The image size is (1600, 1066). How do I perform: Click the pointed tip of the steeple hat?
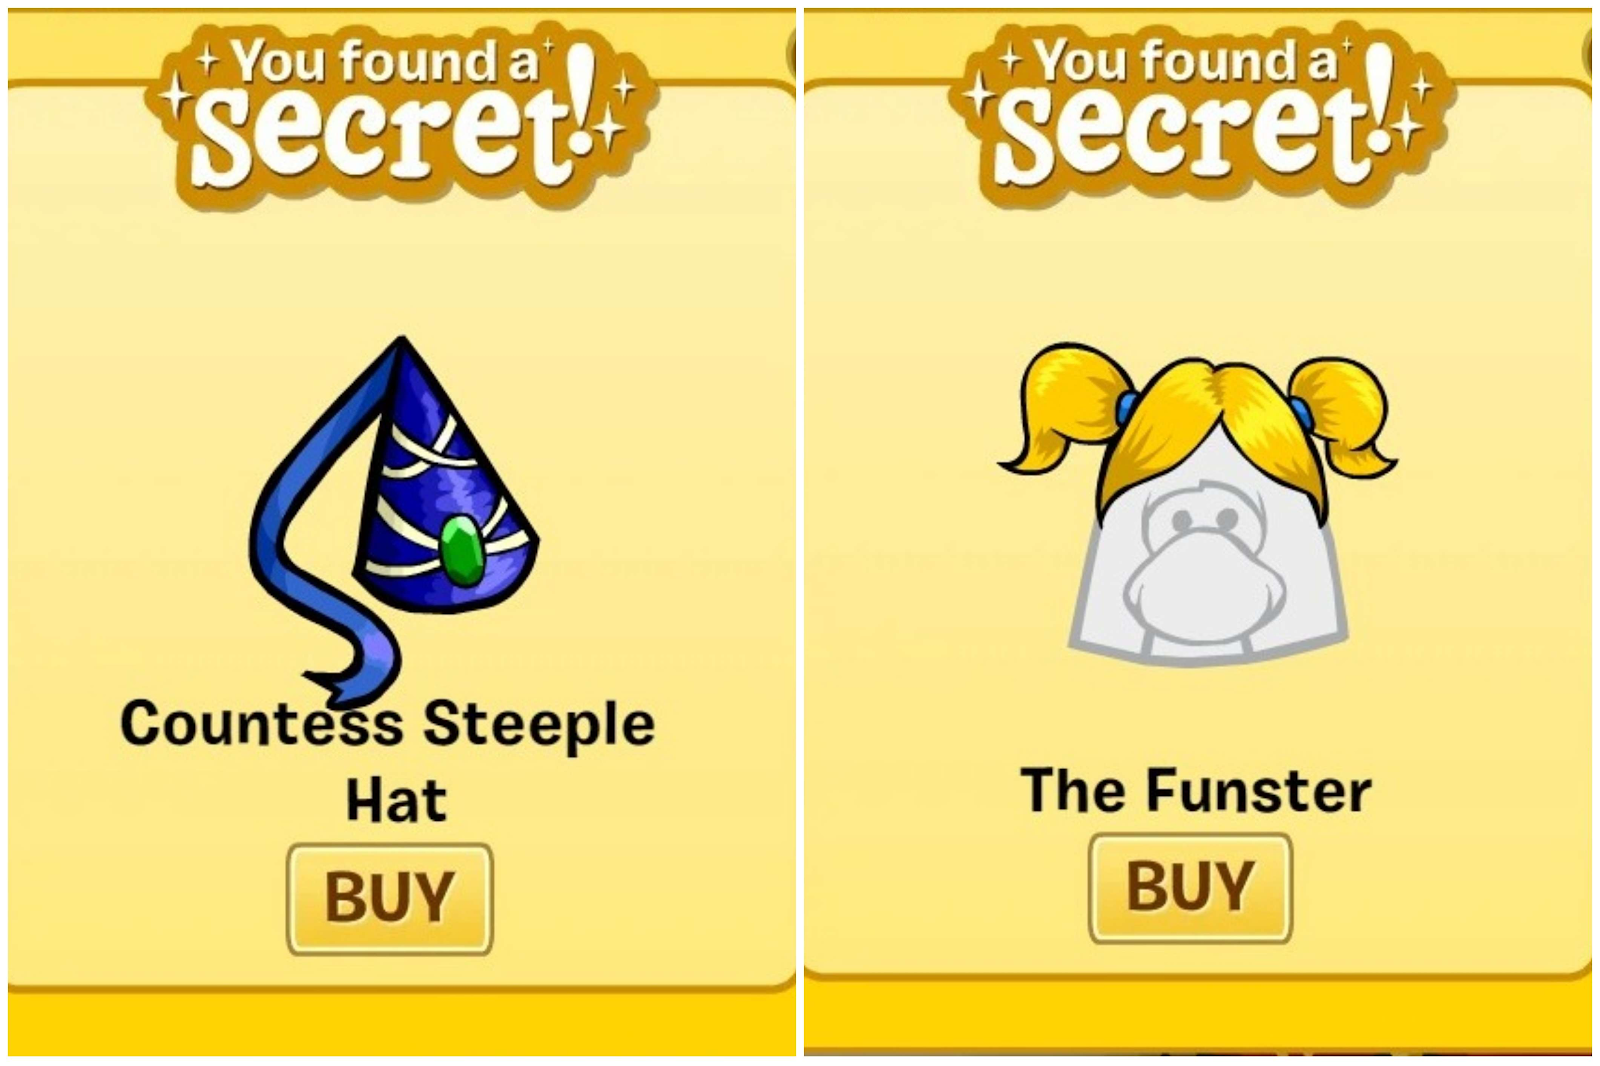(x=403, y=345)
